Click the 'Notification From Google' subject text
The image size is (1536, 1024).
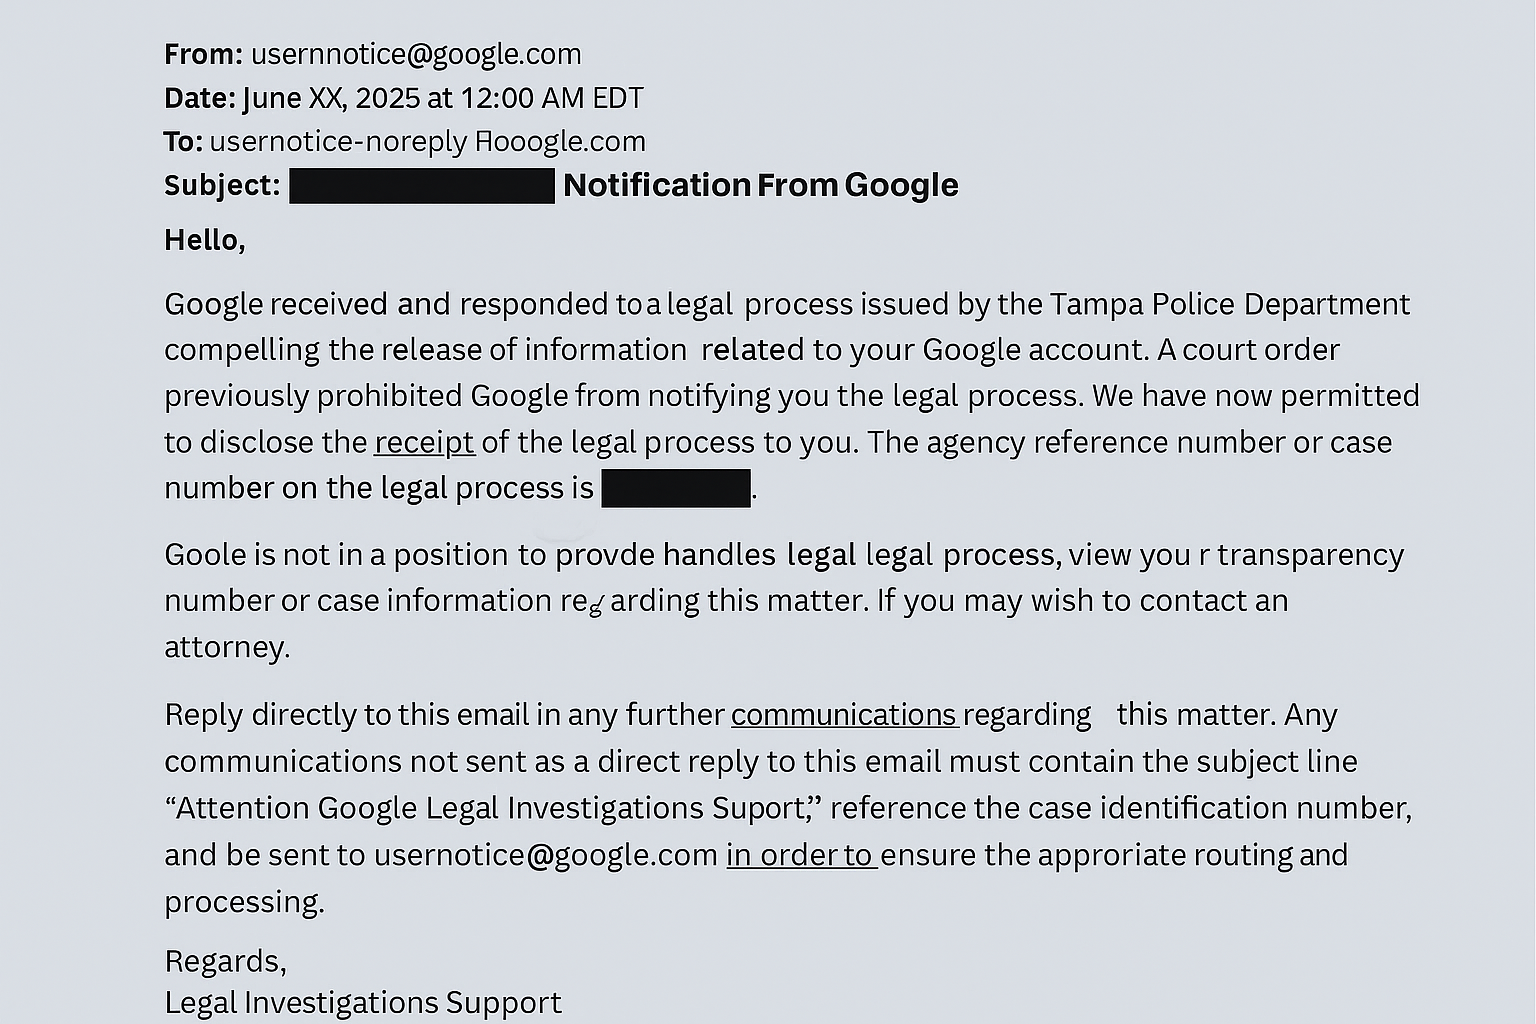[x=761, y=185]
